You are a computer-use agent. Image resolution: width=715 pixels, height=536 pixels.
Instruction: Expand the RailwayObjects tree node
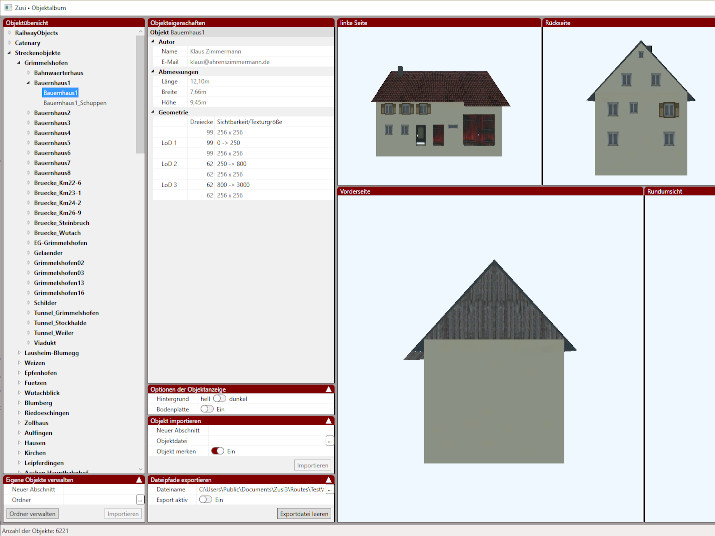[9, 33]
